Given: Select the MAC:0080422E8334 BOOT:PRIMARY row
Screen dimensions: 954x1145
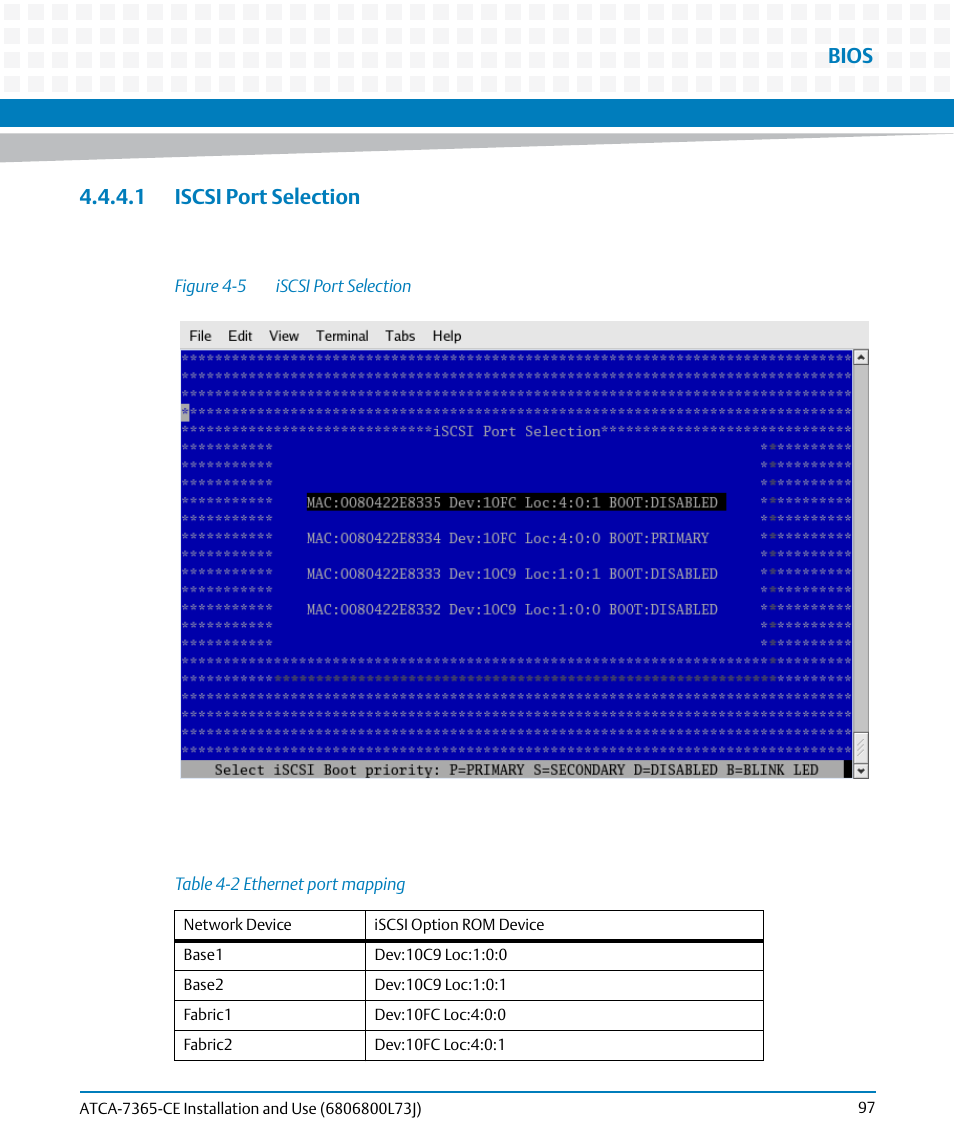Looking at the screenshot, I should click(508, 538).
